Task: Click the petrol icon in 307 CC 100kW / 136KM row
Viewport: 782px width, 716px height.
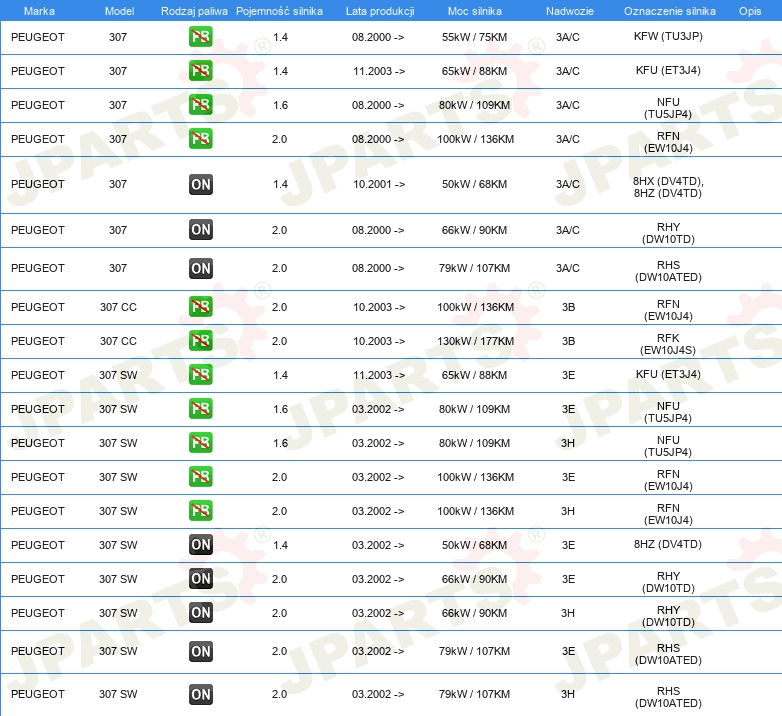Action: tap(200, 307)
